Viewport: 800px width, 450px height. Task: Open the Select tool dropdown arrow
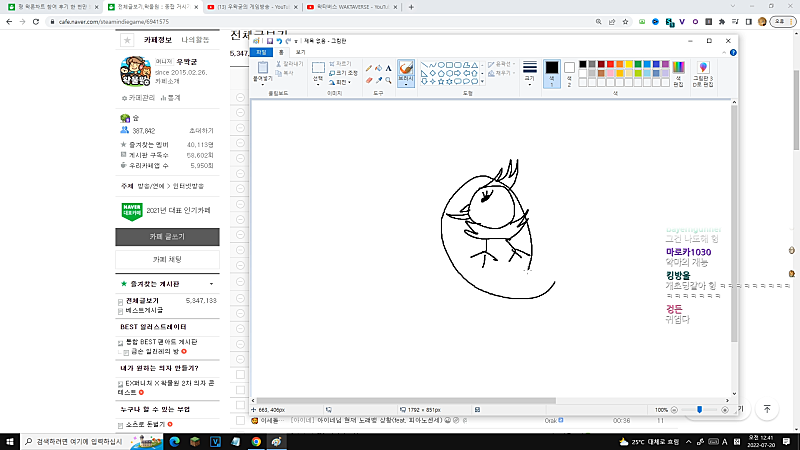click(318, 84)
